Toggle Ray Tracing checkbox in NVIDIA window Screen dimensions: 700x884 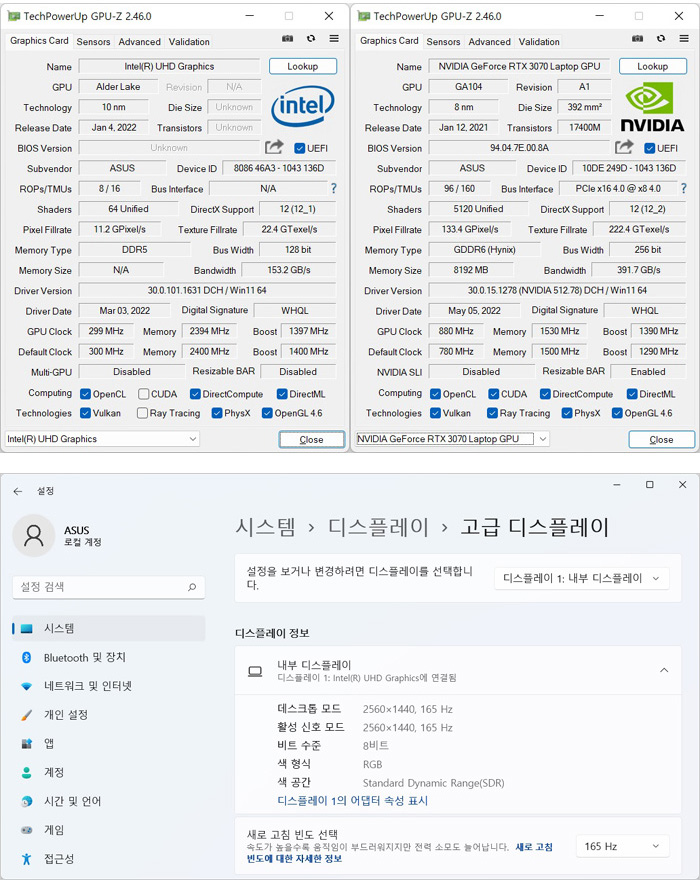(x=493, y=413)
